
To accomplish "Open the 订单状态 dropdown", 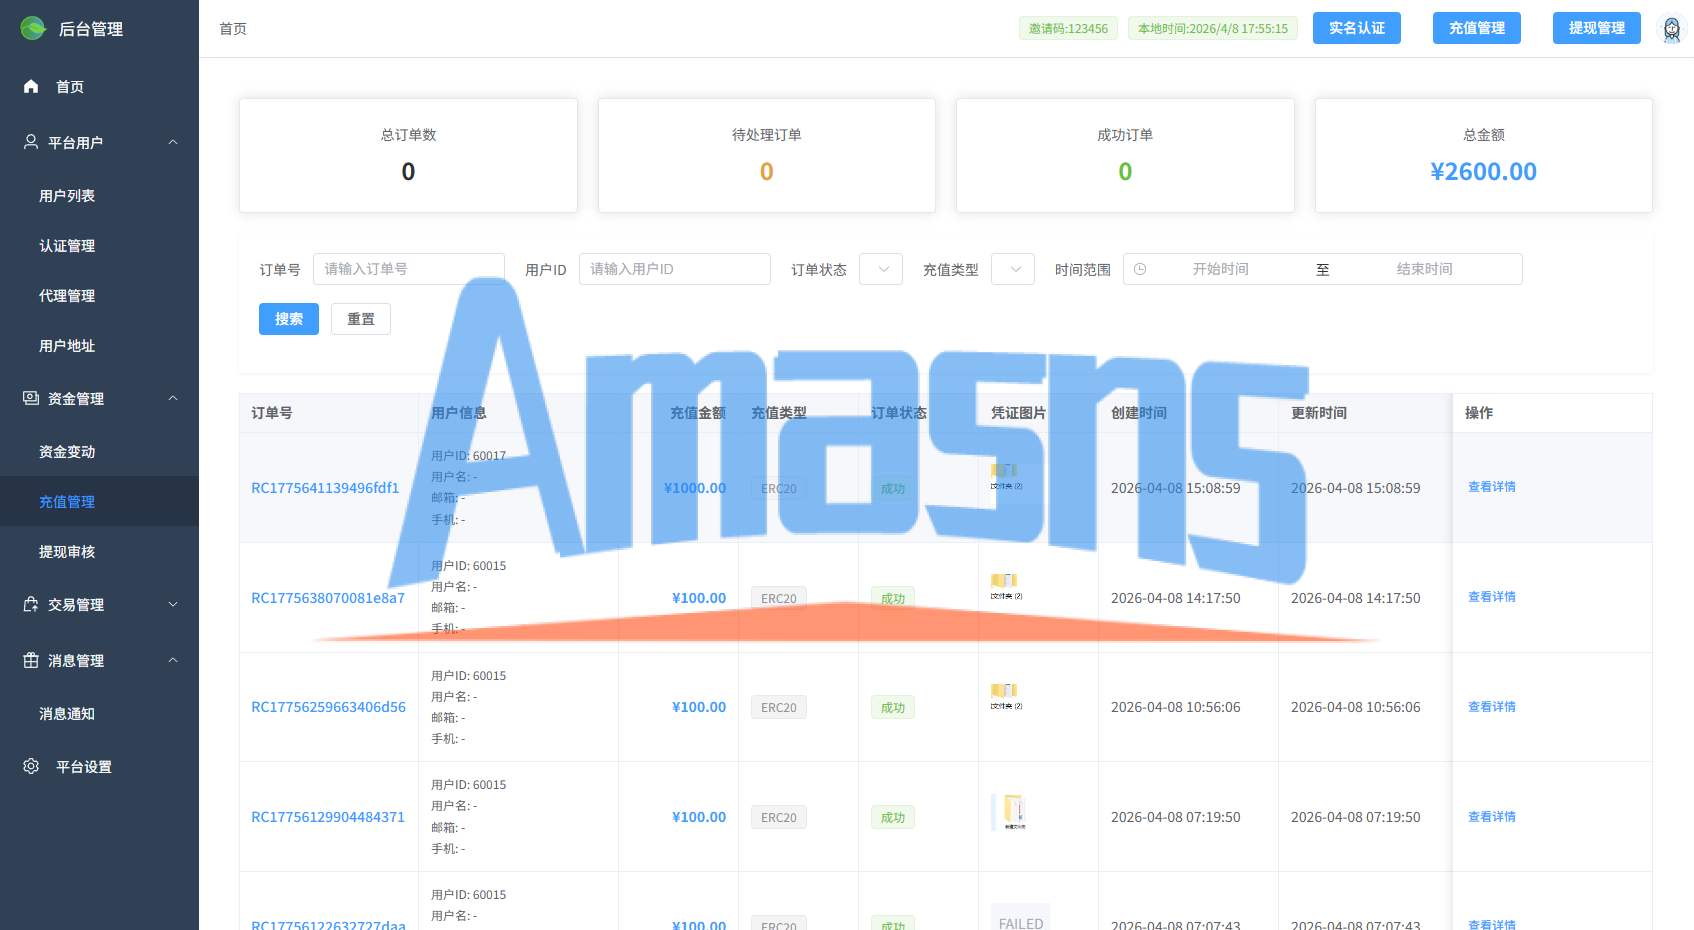I will pos(881,269).
